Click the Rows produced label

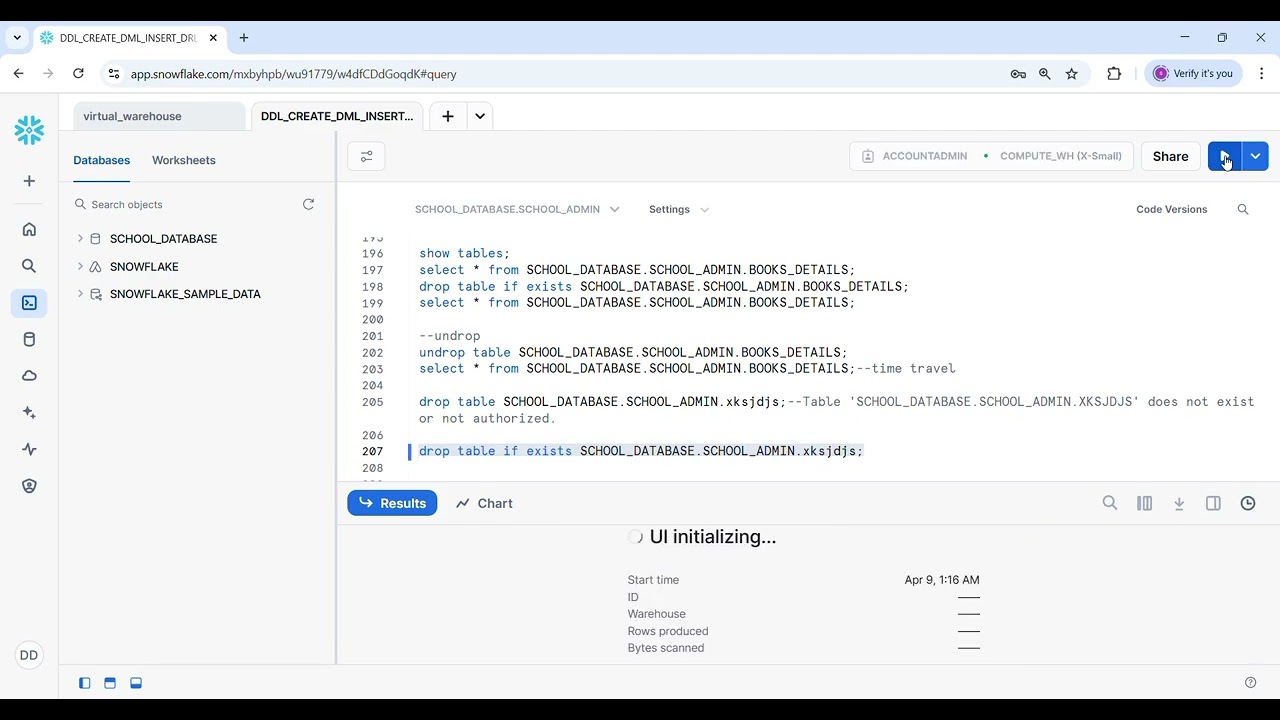pyautogui.click(x=668, y=631)
